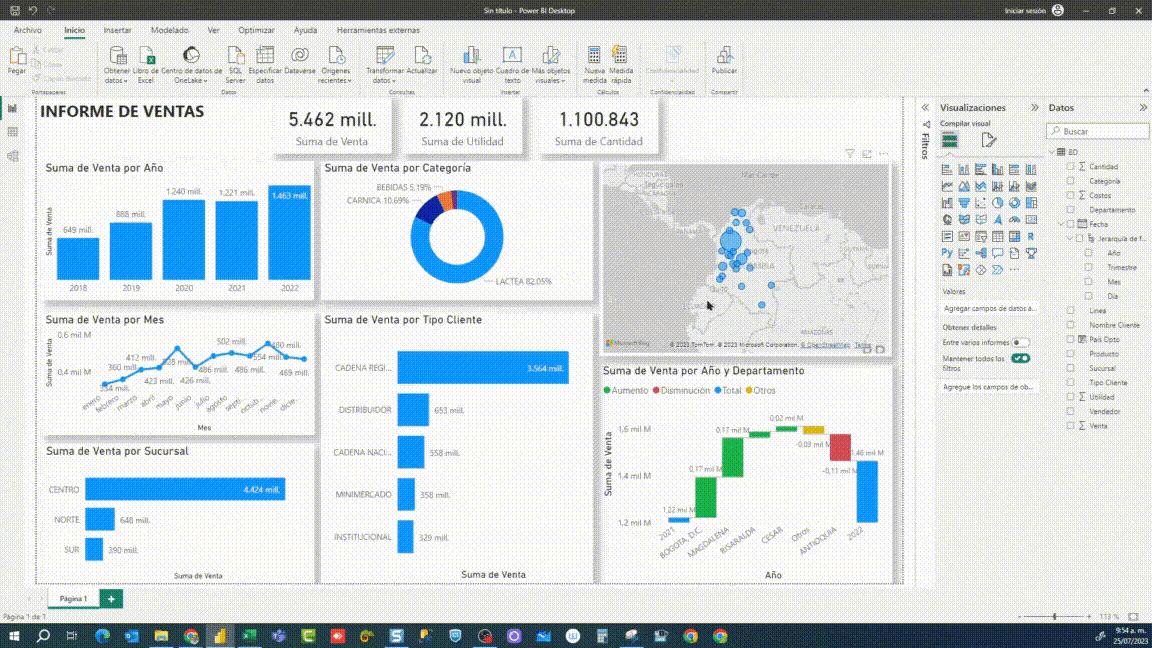Collapse the Fecha field tree
This screenshot has width=1152, height=648.
1059,225
